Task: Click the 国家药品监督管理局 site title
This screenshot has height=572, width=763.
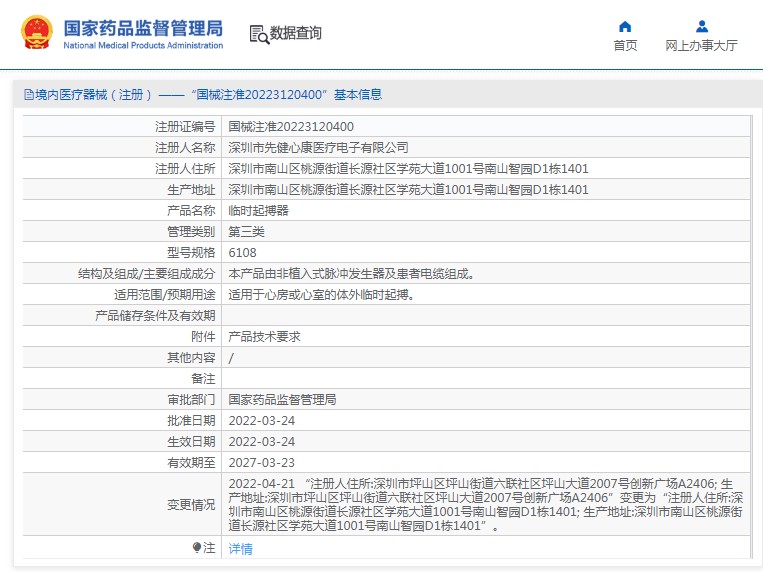Action: (143, 27)
